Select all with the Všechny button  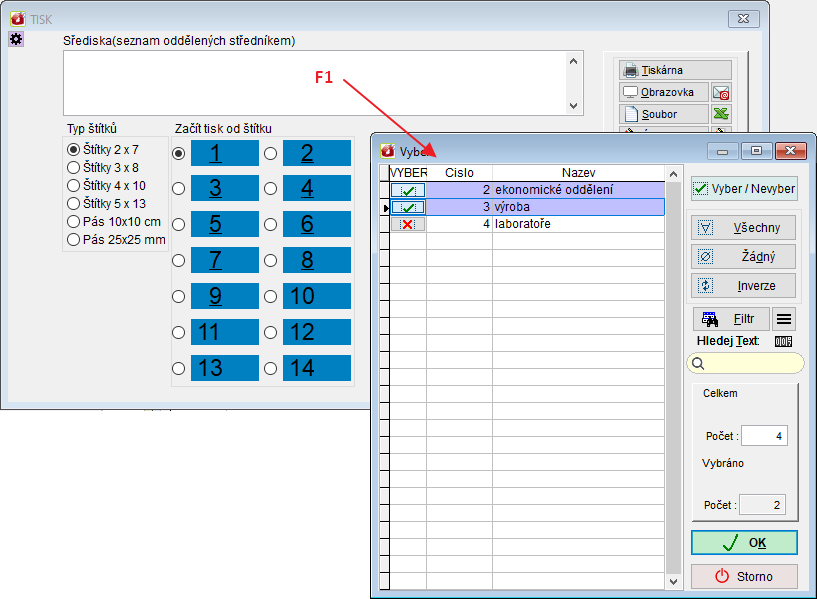coord(744,228)
